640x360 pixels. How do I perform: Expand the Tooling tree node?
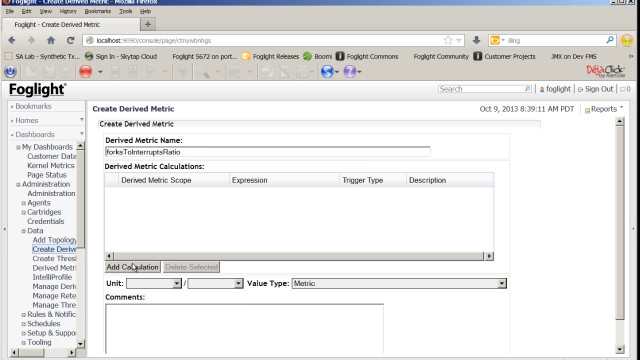pos(24,342)
